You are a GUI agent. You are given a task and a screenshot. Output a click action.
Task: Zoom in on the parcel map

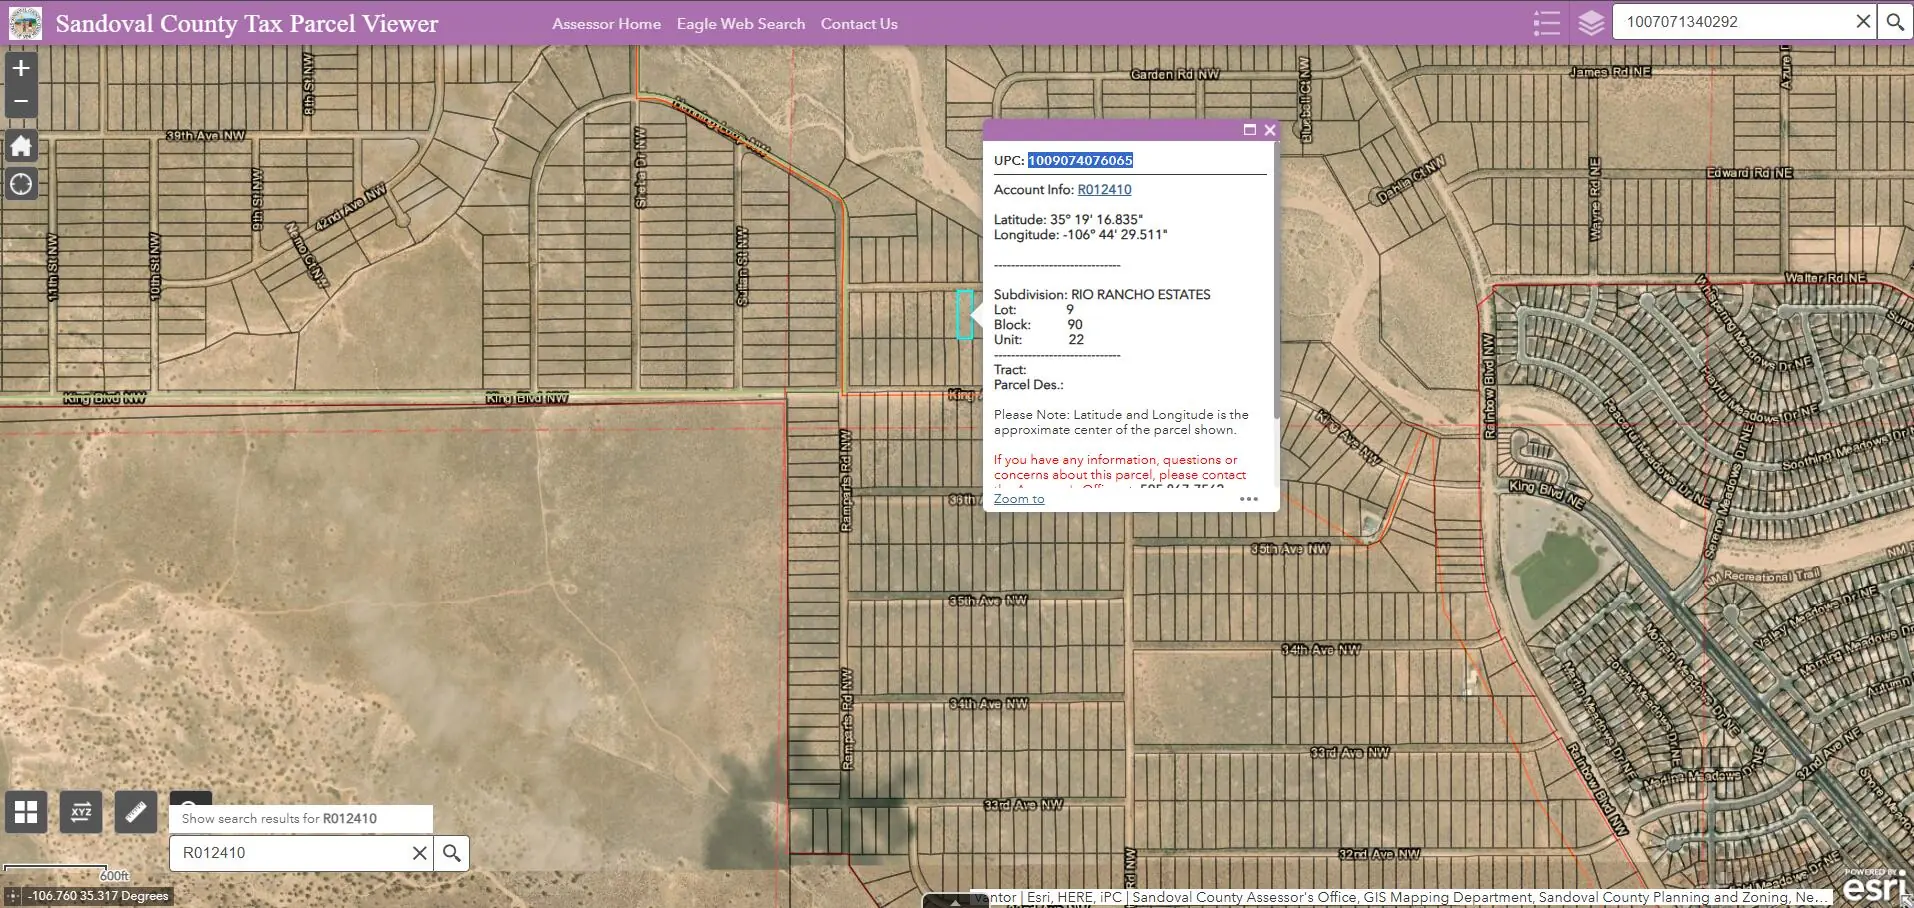21,68
